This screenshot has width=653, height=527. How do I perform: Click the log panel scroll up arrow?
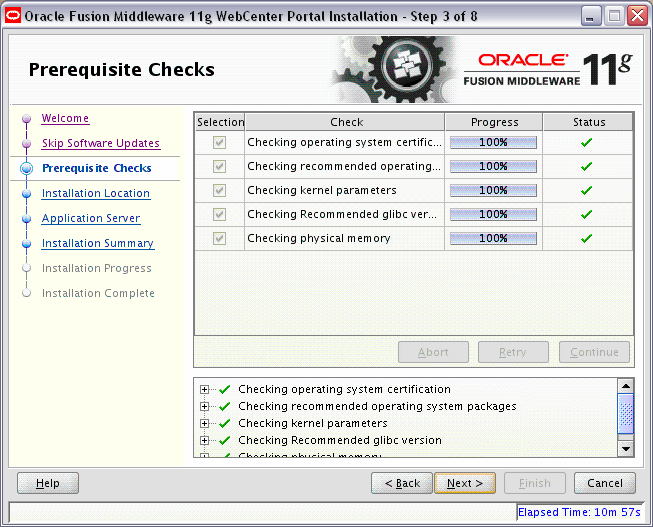click(x=626, y=386)
